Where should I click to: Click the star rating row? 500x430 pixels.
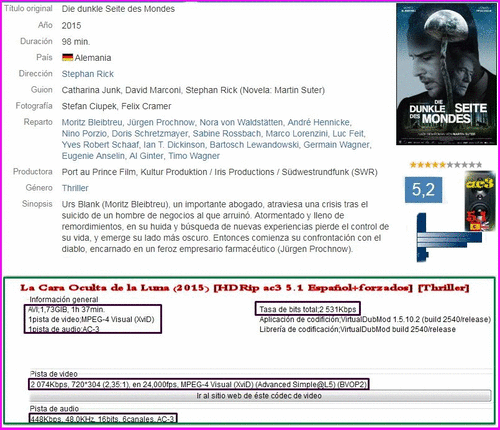[446, 165]
